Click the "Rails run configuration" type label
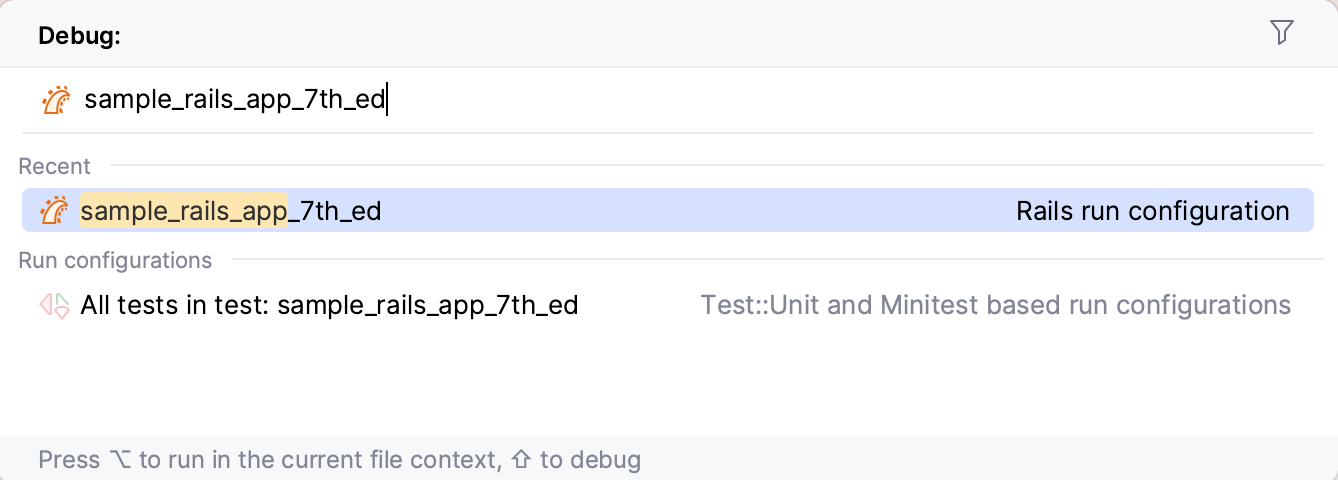The image size is (1338, 480). coord(1152,211)
